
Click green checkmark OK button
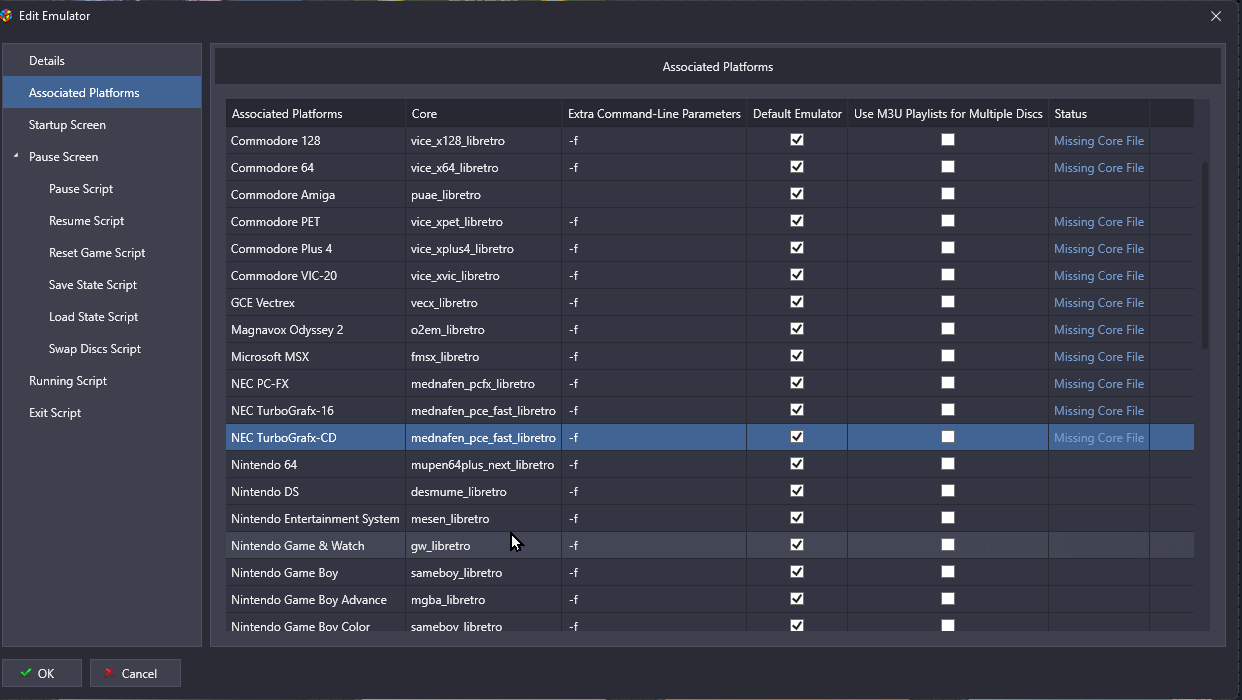tap(42, 673)
